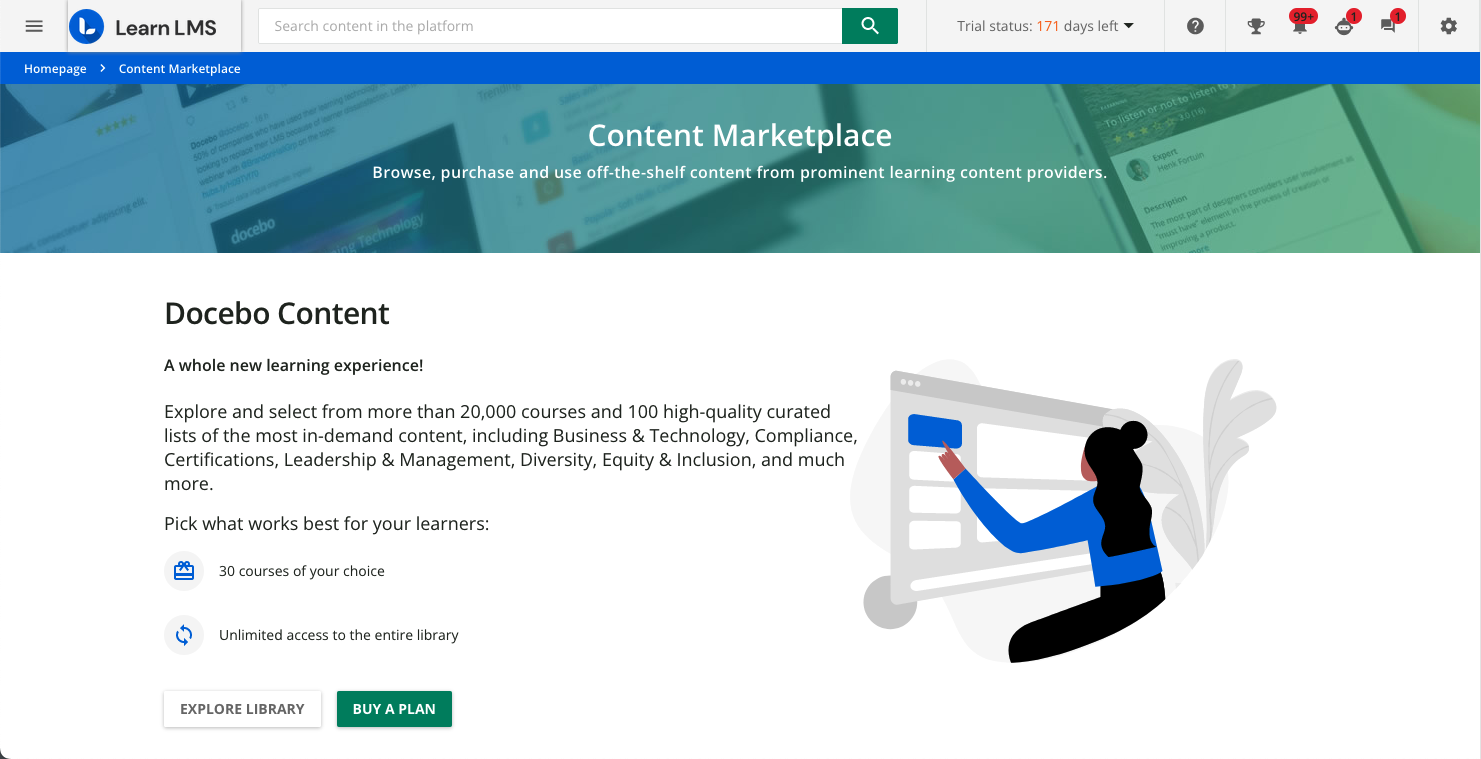Open notifications bell with 99+ badge

tap(1300, 25)
